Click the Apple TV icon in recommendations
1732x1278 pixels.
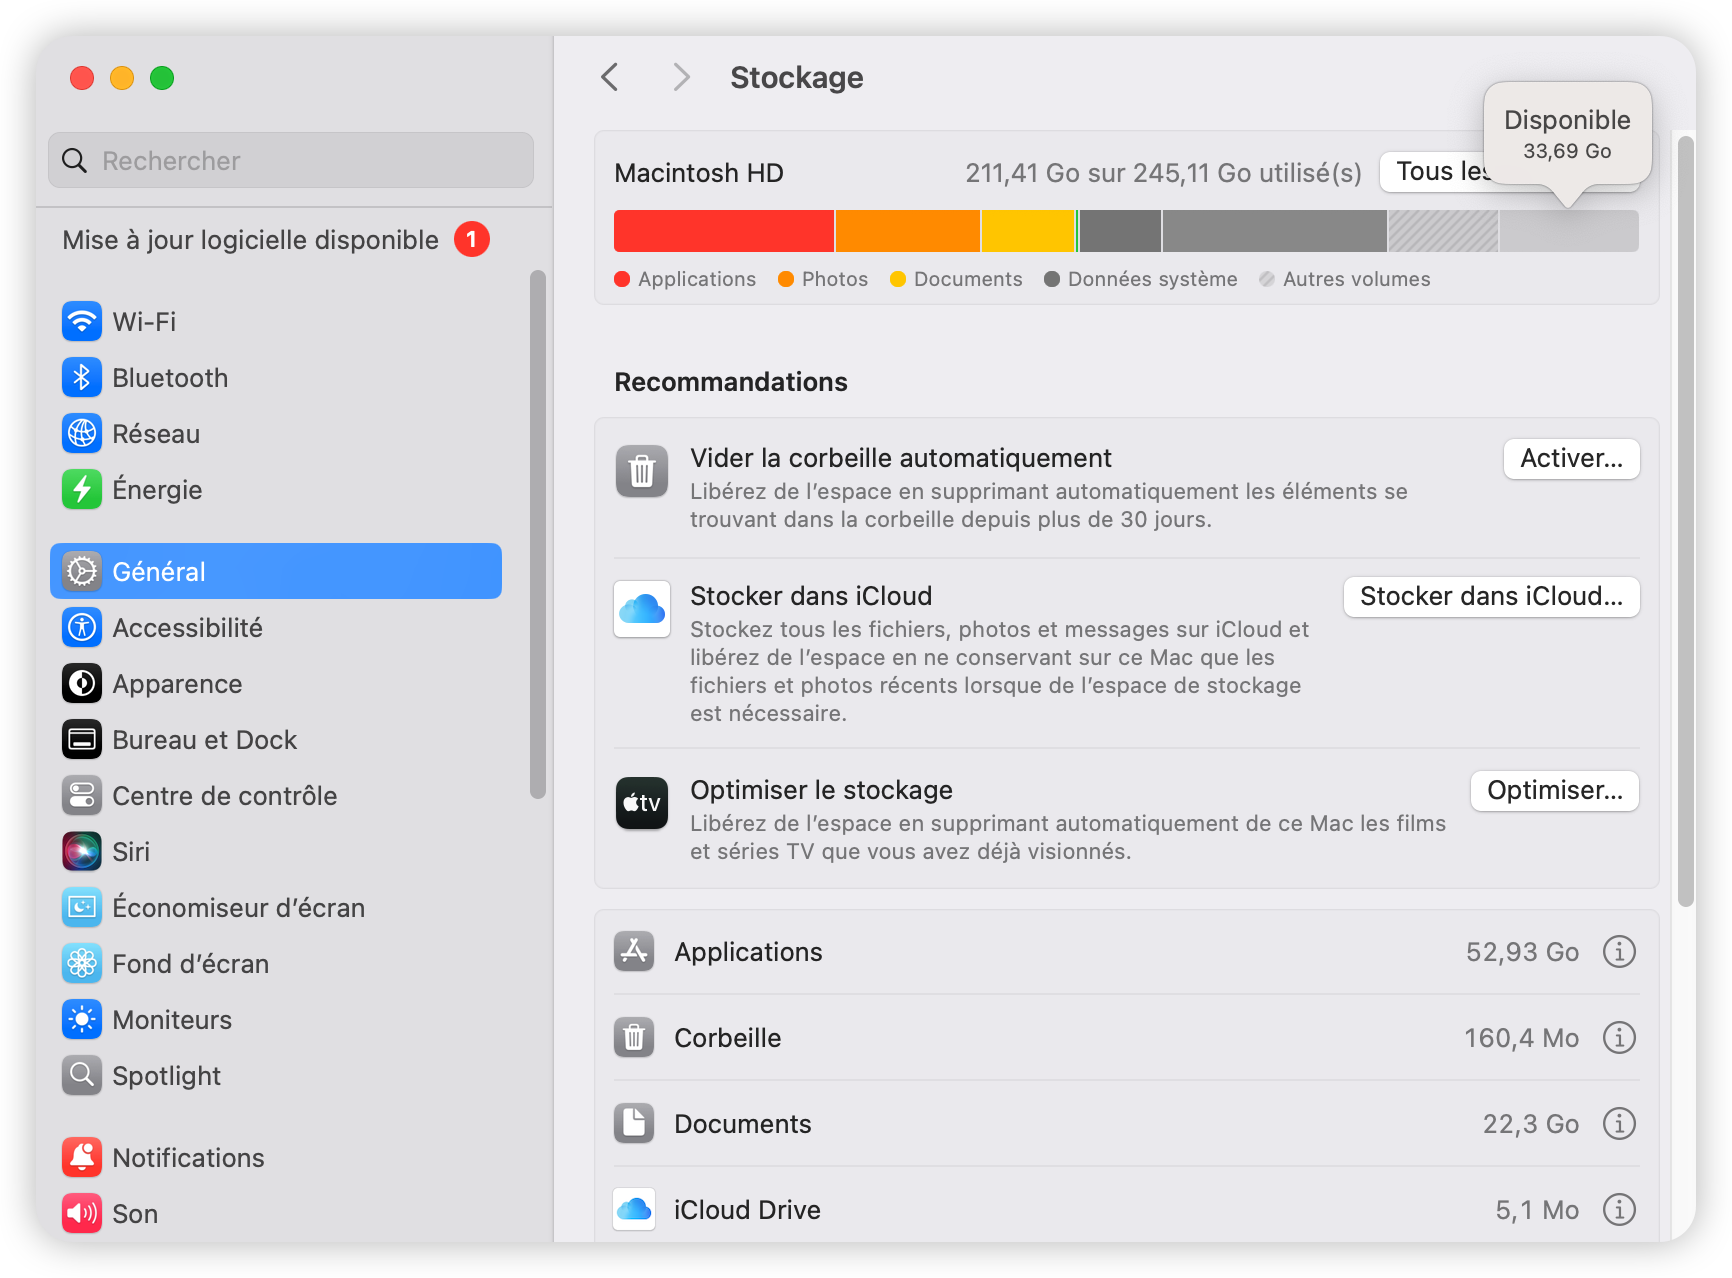(x=642, y=803)
